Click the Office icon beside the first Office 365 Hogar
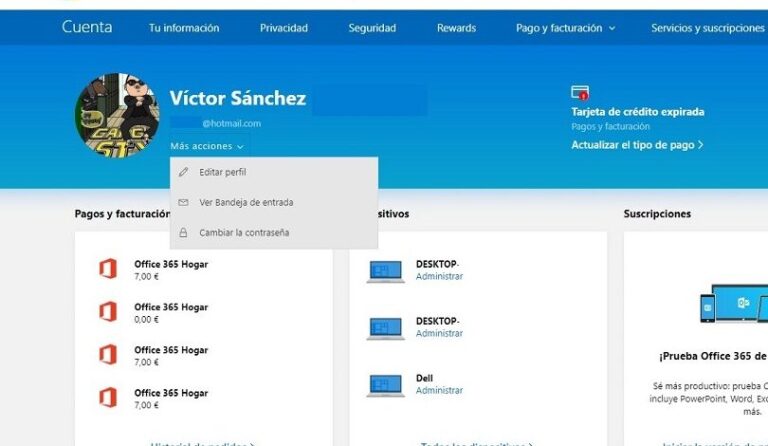Screen dimensions: 768x446 coord(108,269)
